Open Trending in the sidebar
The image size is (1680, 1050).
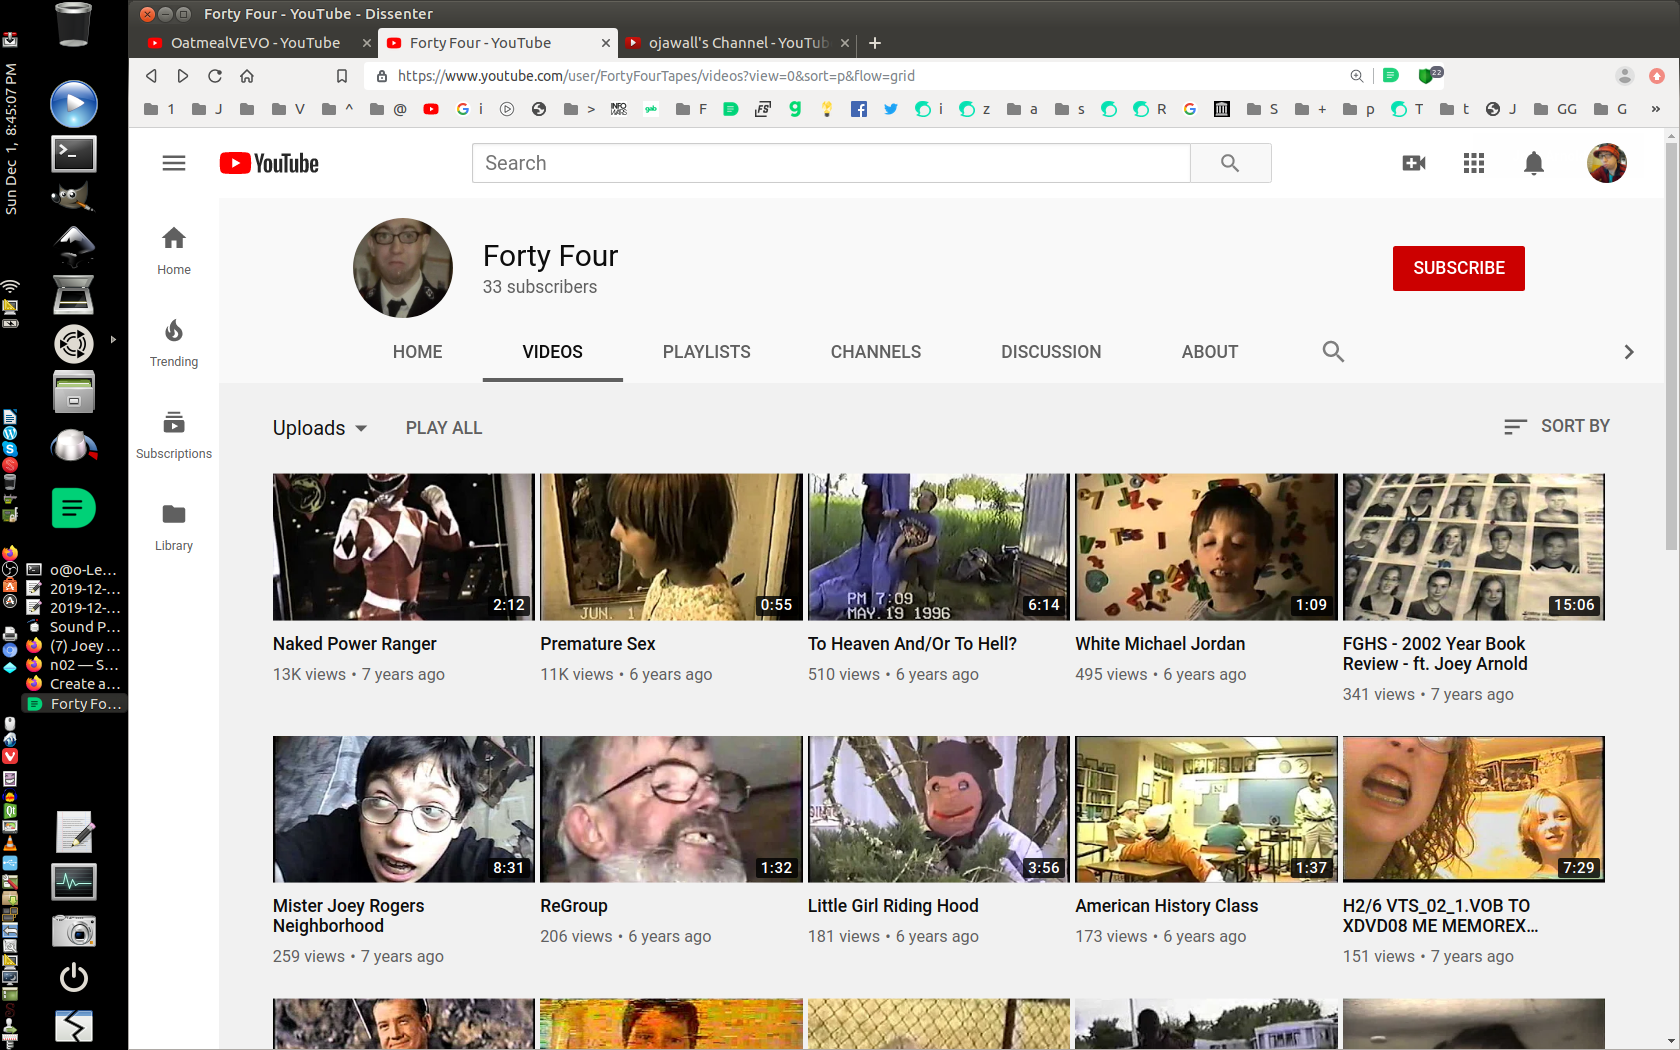(174, 343)
